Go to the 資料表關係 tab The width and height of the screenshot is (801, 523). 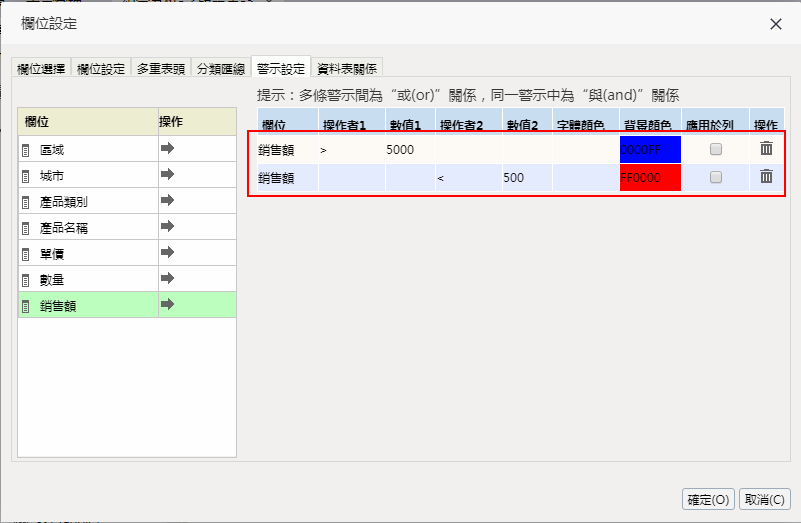click(347, 69)
